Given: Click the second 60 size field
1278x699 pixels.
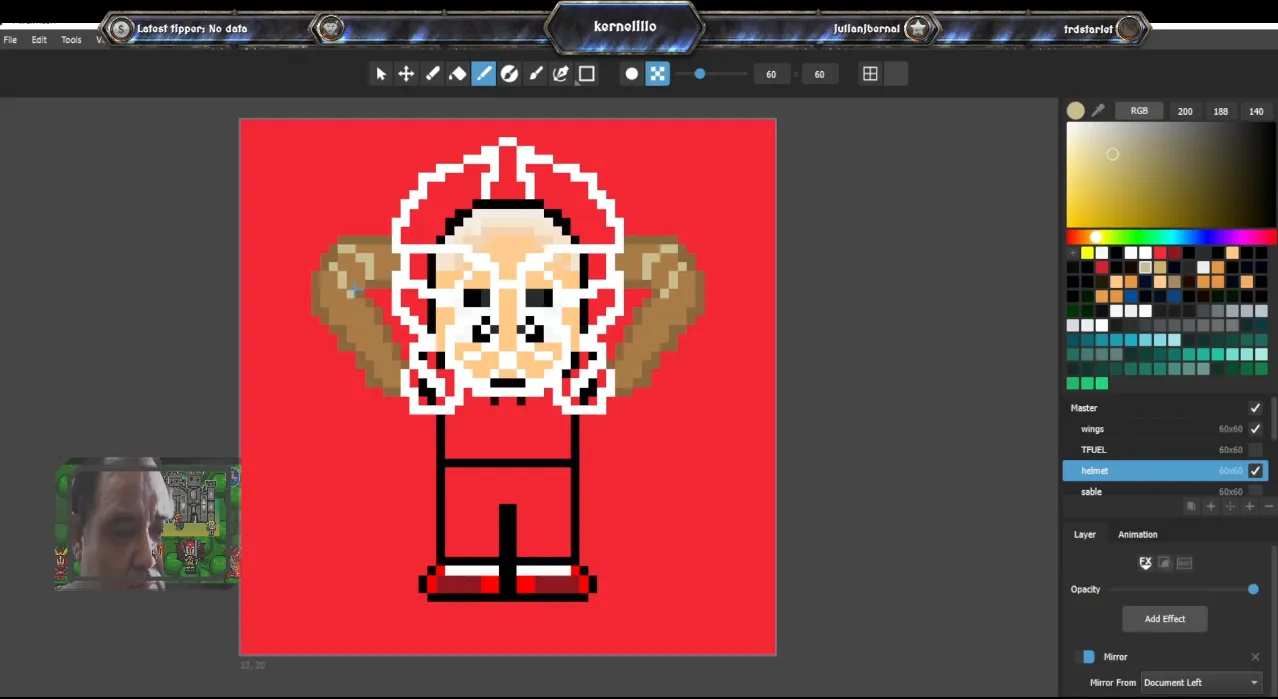Looking at the screenshot, I should pos(820,74).
